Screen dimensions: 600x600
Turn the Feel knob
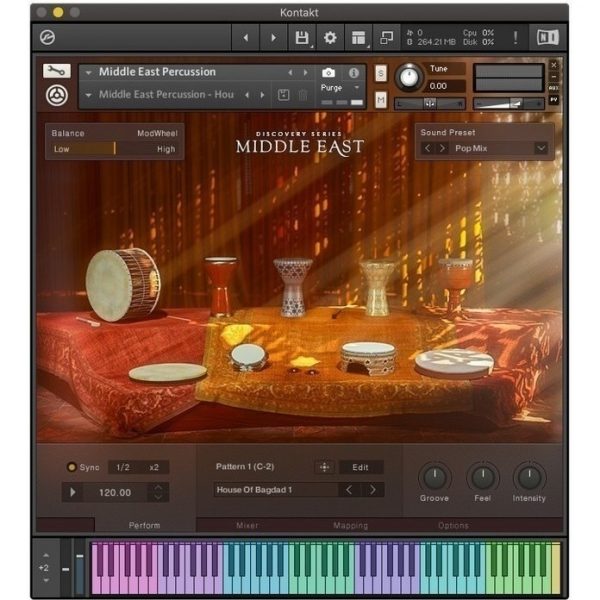(x=483, y=478)
